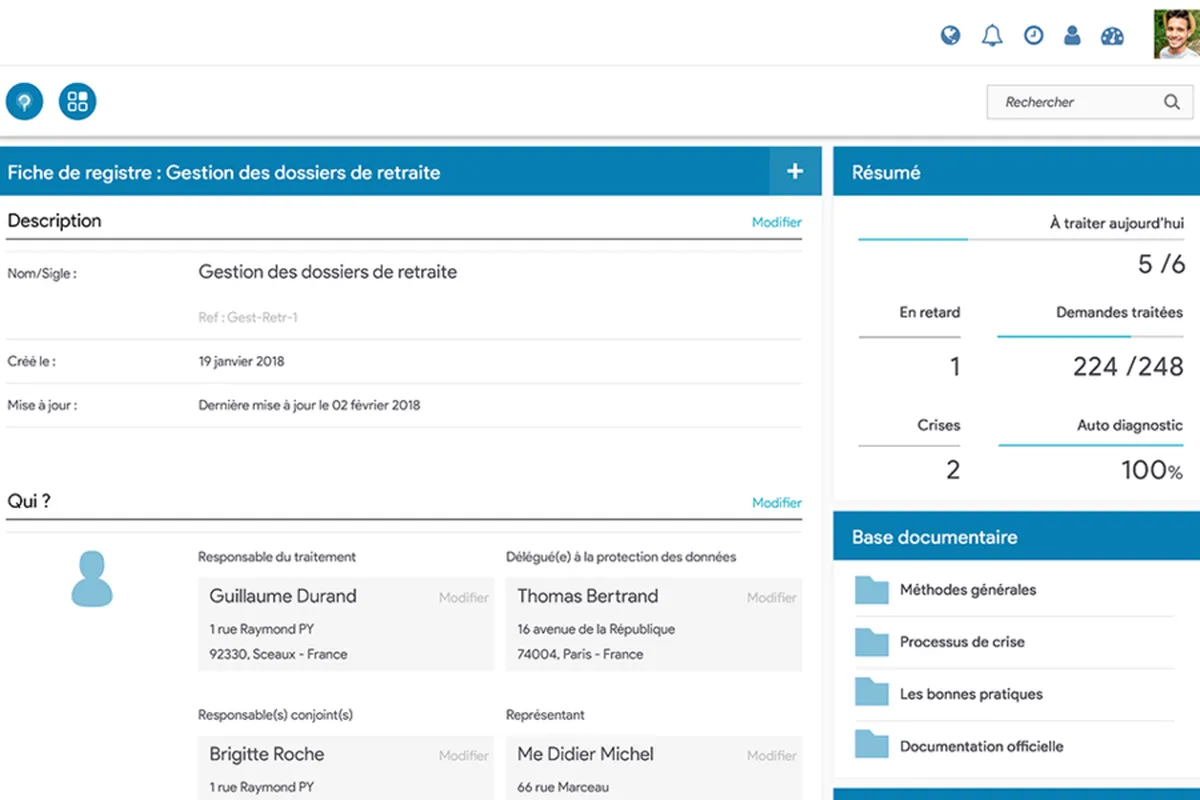This screenshot has width=1200, height=800.
Task: Open the notifications bell
Action: pyautogui.click(x=992, y=36)
